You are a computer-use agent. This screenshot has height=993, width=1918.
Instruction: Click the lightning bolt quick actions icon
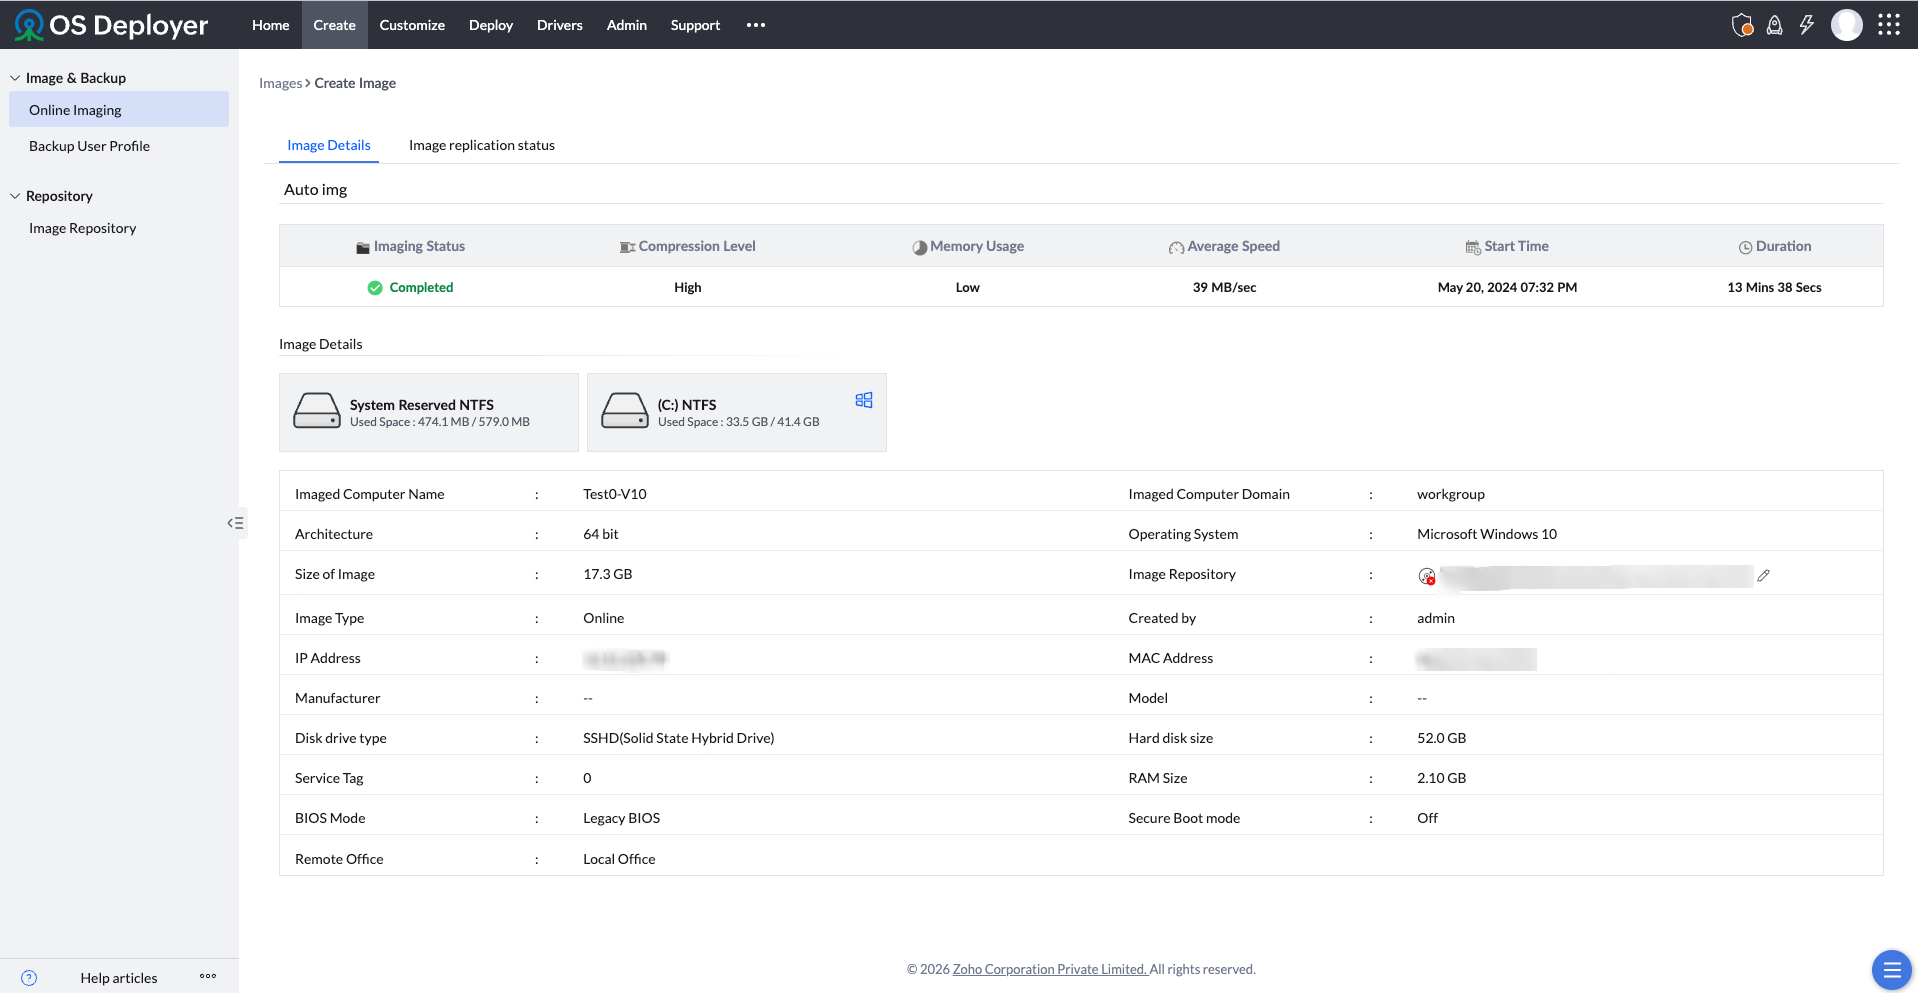point(1806,25)
